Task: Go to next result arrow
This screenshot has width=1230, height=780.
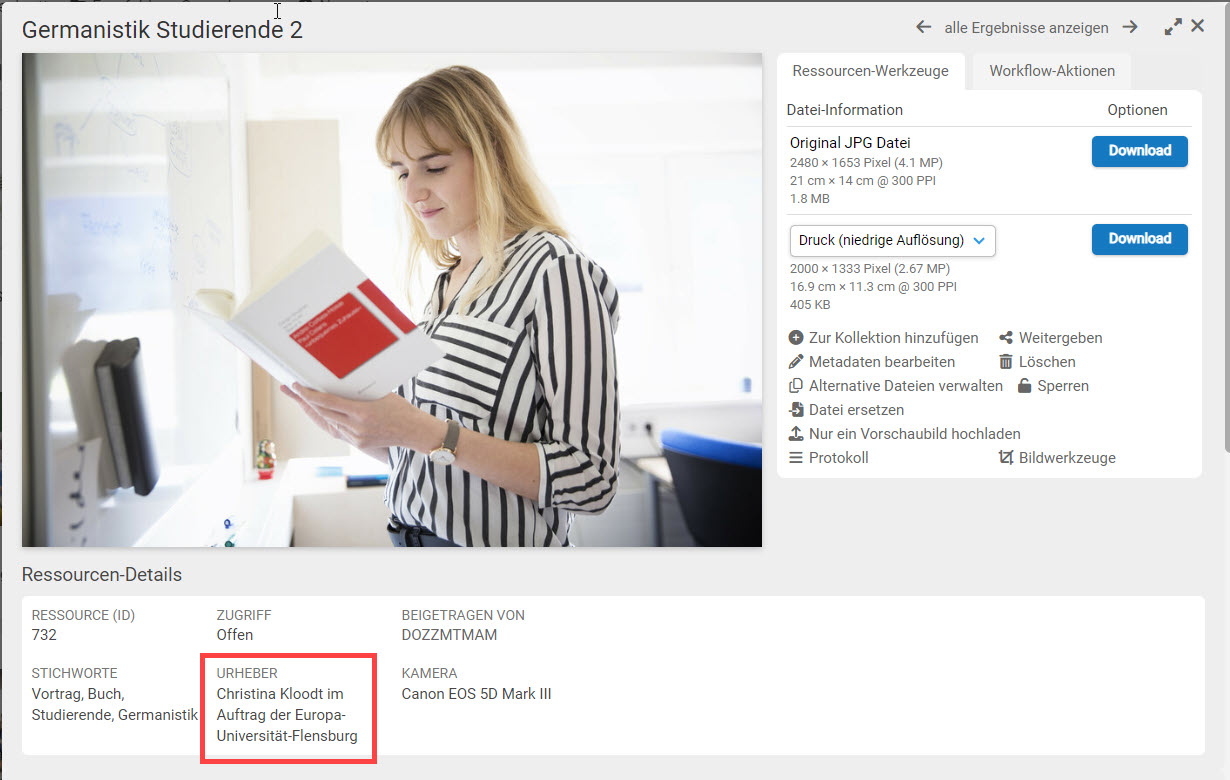Action: 1130,27
